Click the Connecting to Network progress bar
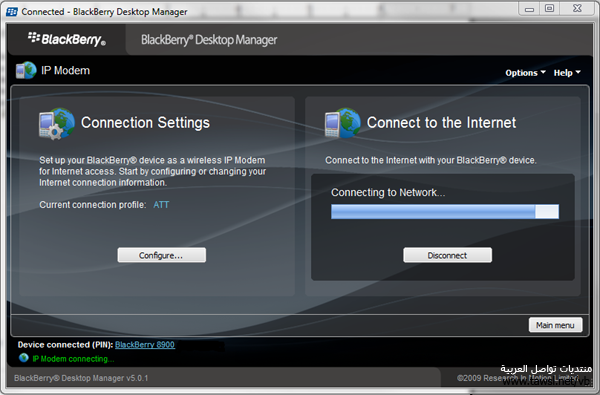The width and height of the screenshot is (600, 395). [x=445, y=211]
